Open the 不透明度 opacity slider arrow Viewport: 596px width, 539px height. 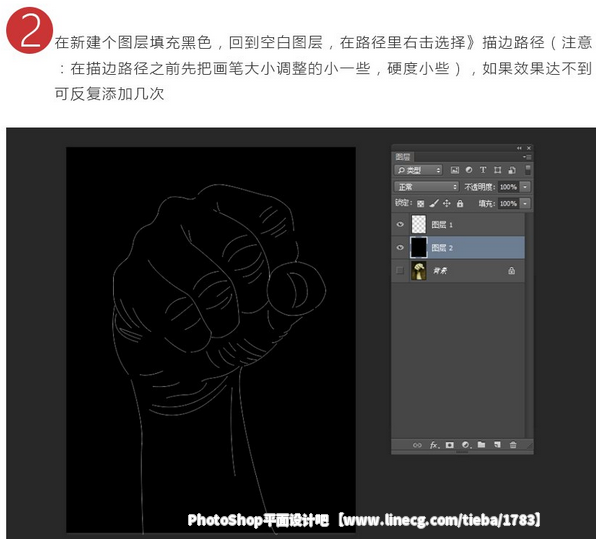[525, 187]
